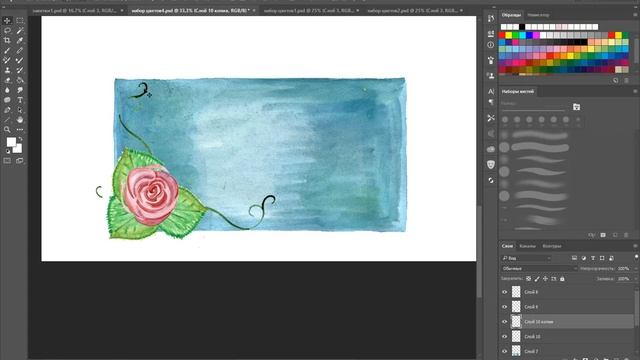Hide layer Слой 9
Viewport: 640px width, 360px height.
coord(504,307)
